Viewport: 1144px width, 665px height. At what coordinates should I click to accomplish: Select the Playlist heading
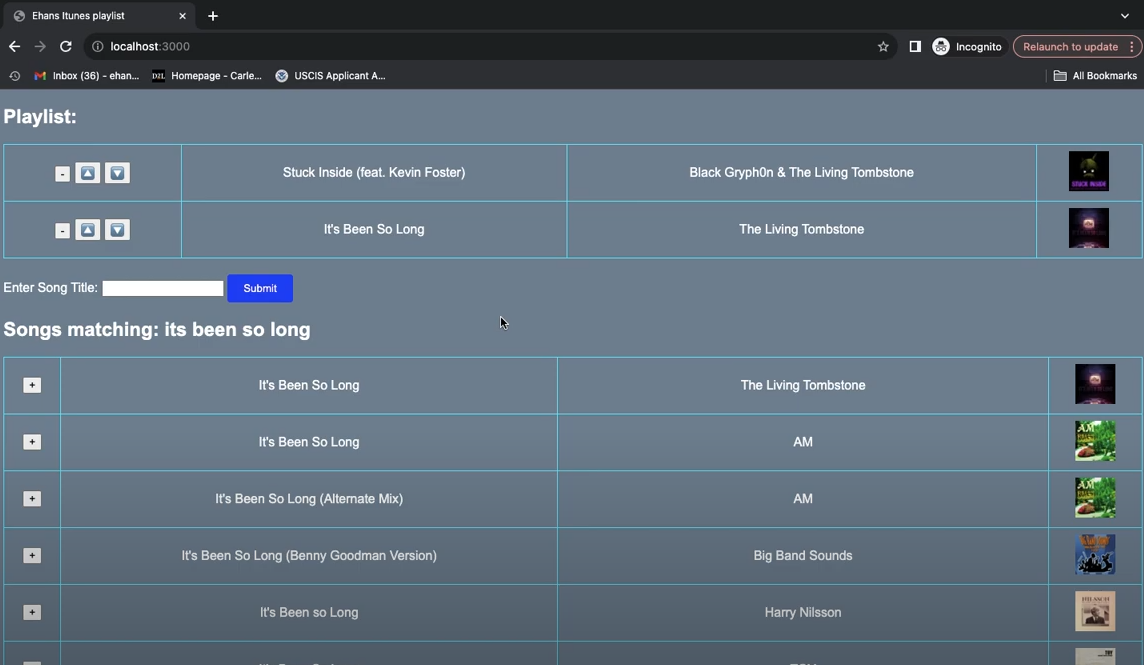[x=40, y=117]
